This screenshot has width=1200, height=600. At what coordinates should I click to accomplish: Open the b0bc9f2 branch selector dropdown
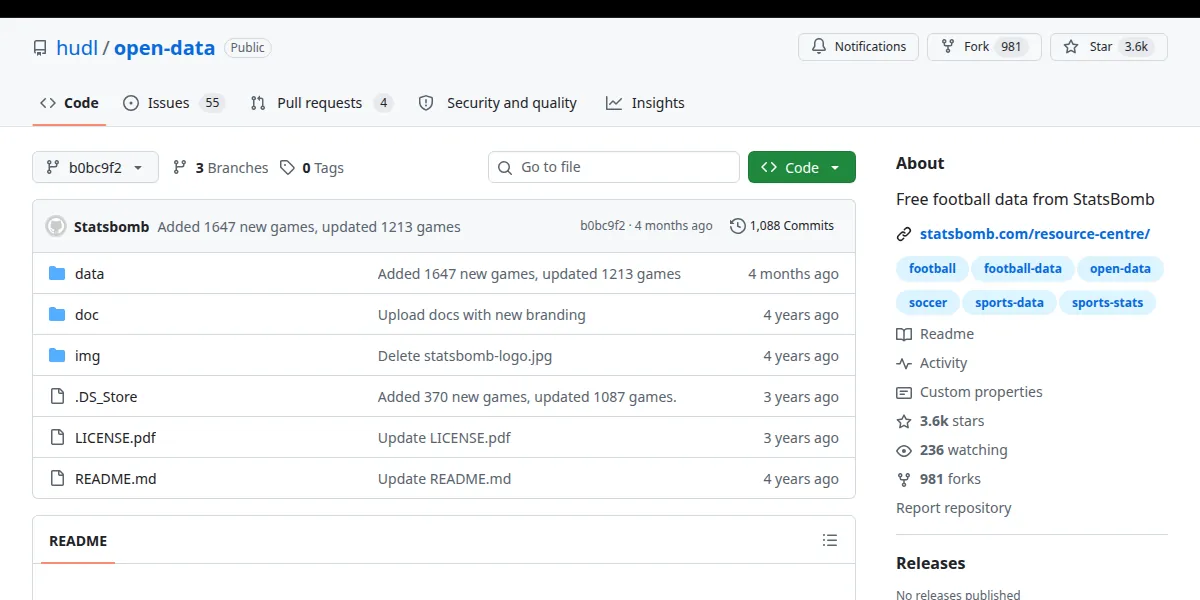[x=95, y=167]
